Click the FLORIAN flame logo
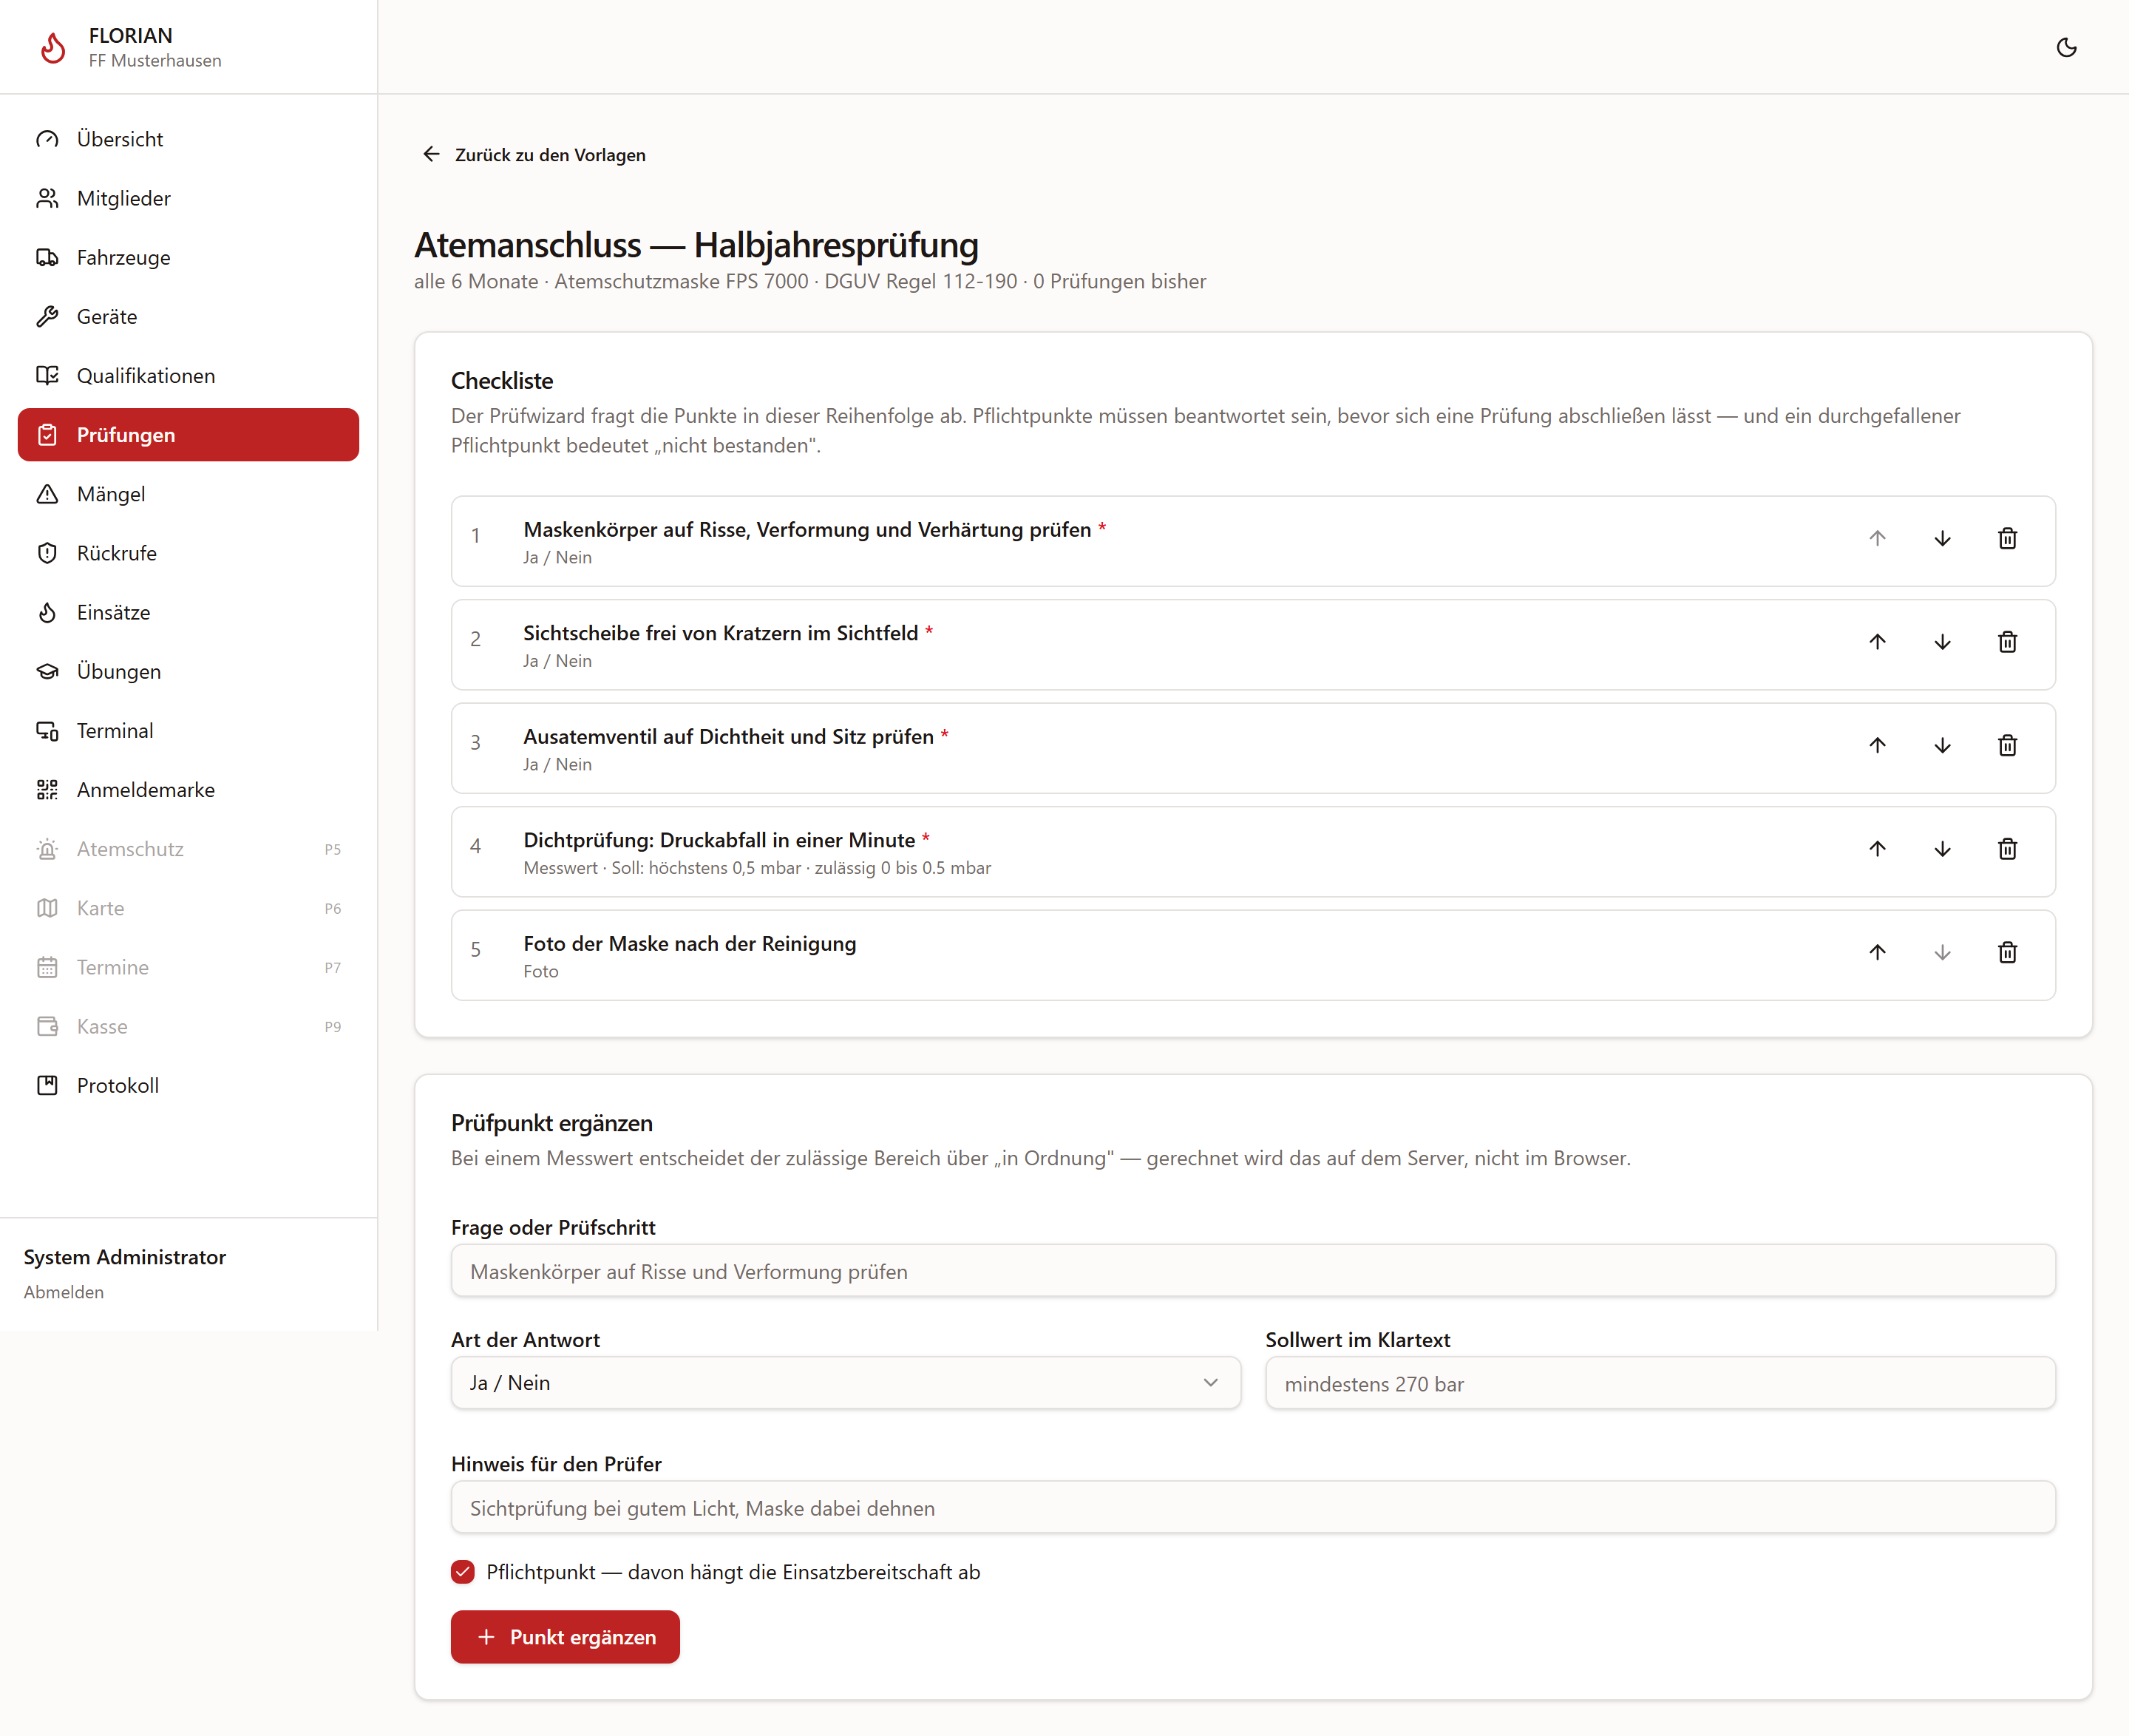 coord(53,47)
